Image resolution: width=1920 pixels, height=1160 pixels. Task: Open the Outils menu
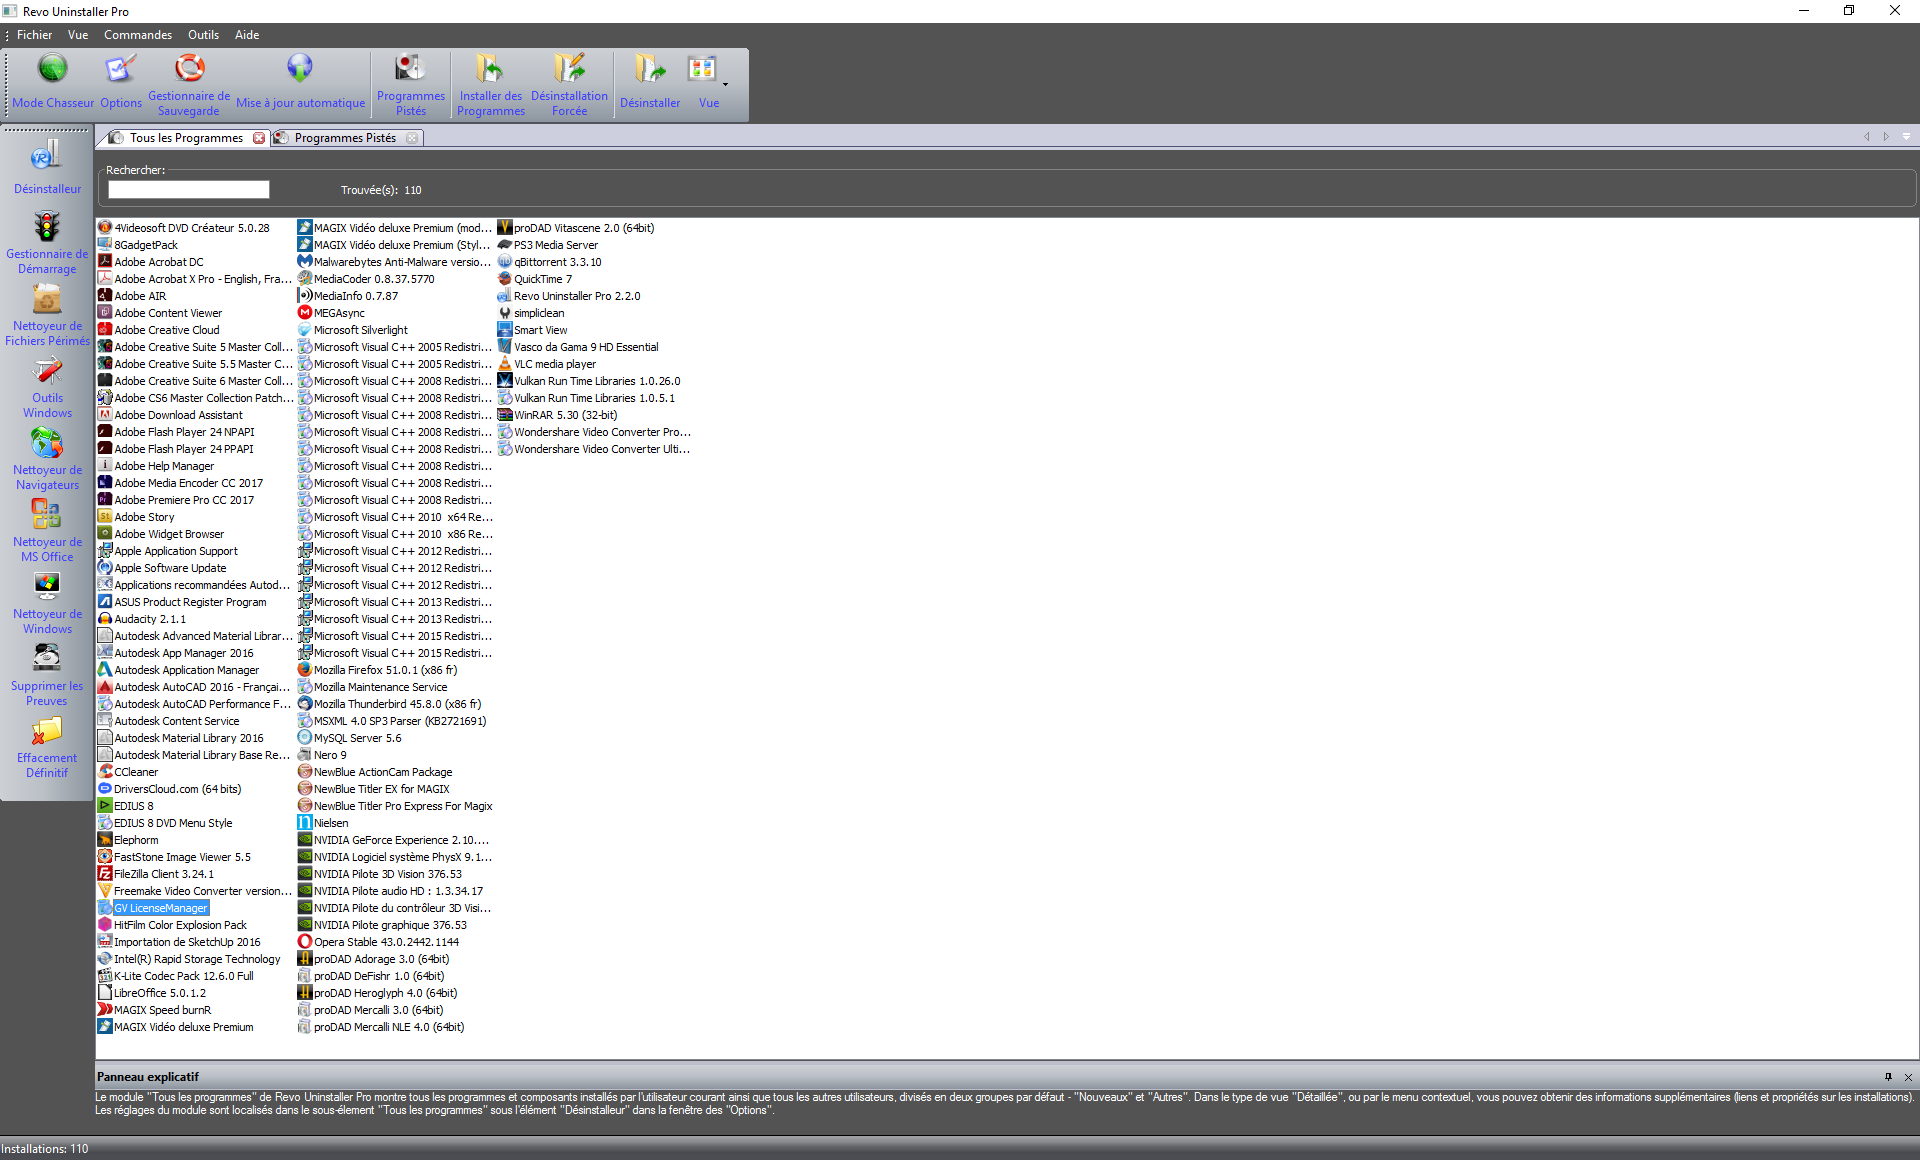[x=203, y=35]
